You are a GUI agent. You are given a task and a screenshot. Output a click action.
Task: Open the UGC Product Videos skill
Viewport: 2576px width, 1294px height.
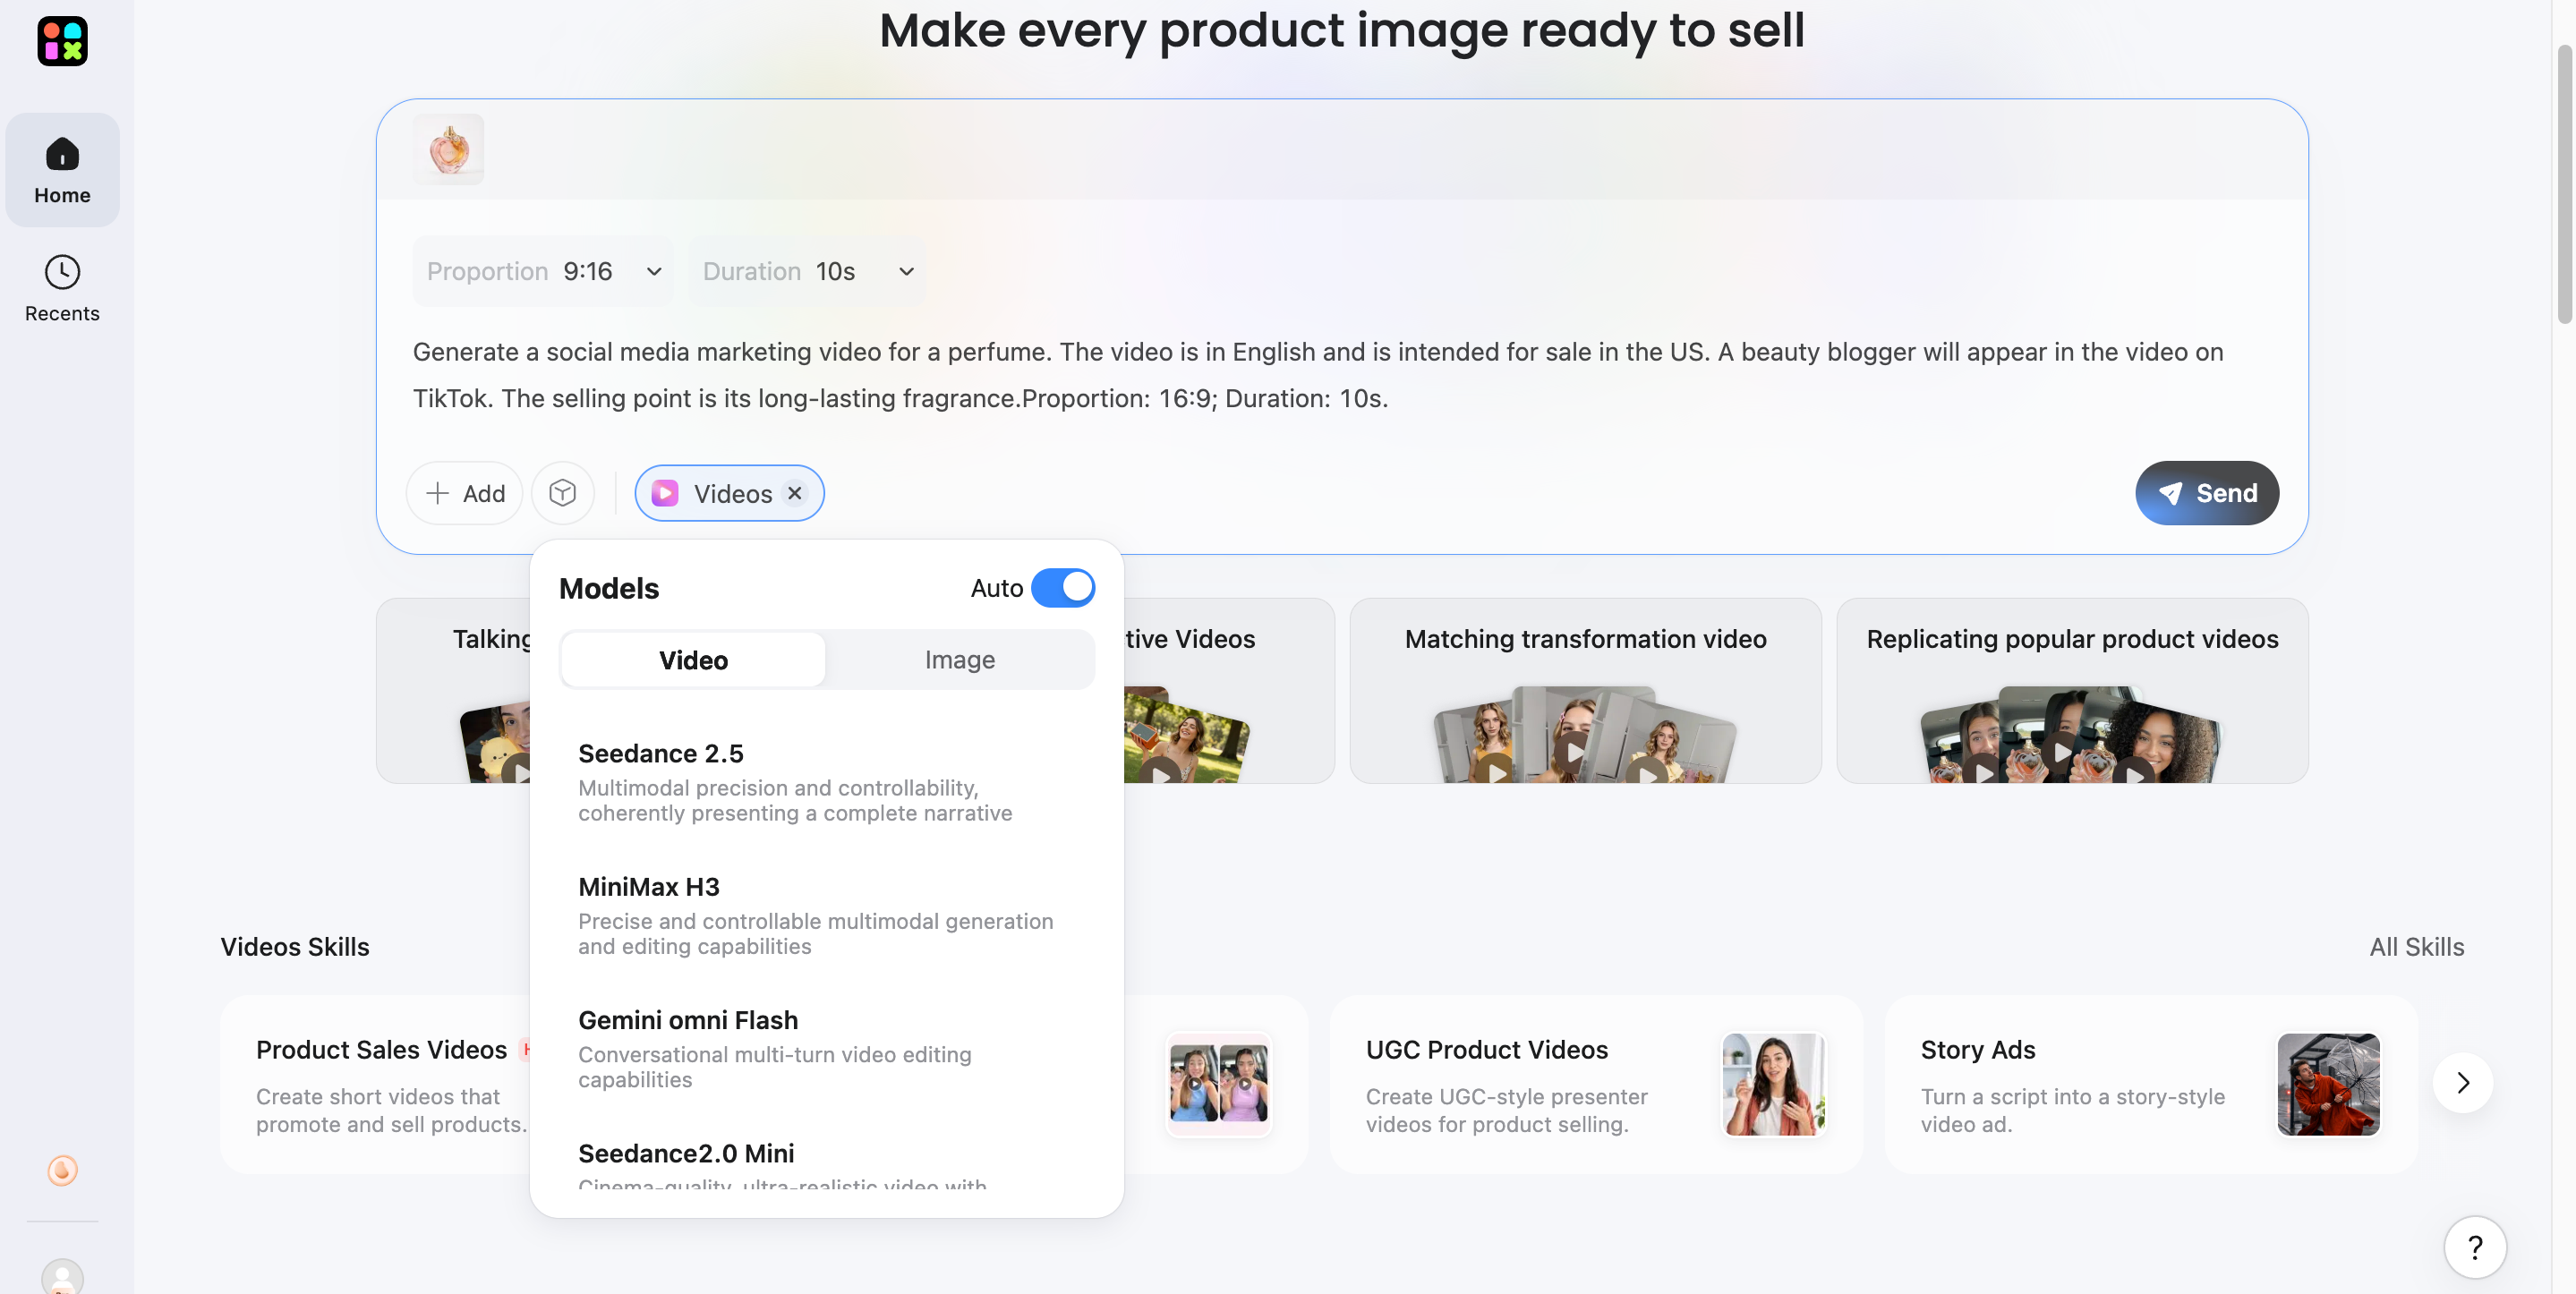click(1596, 1084)
